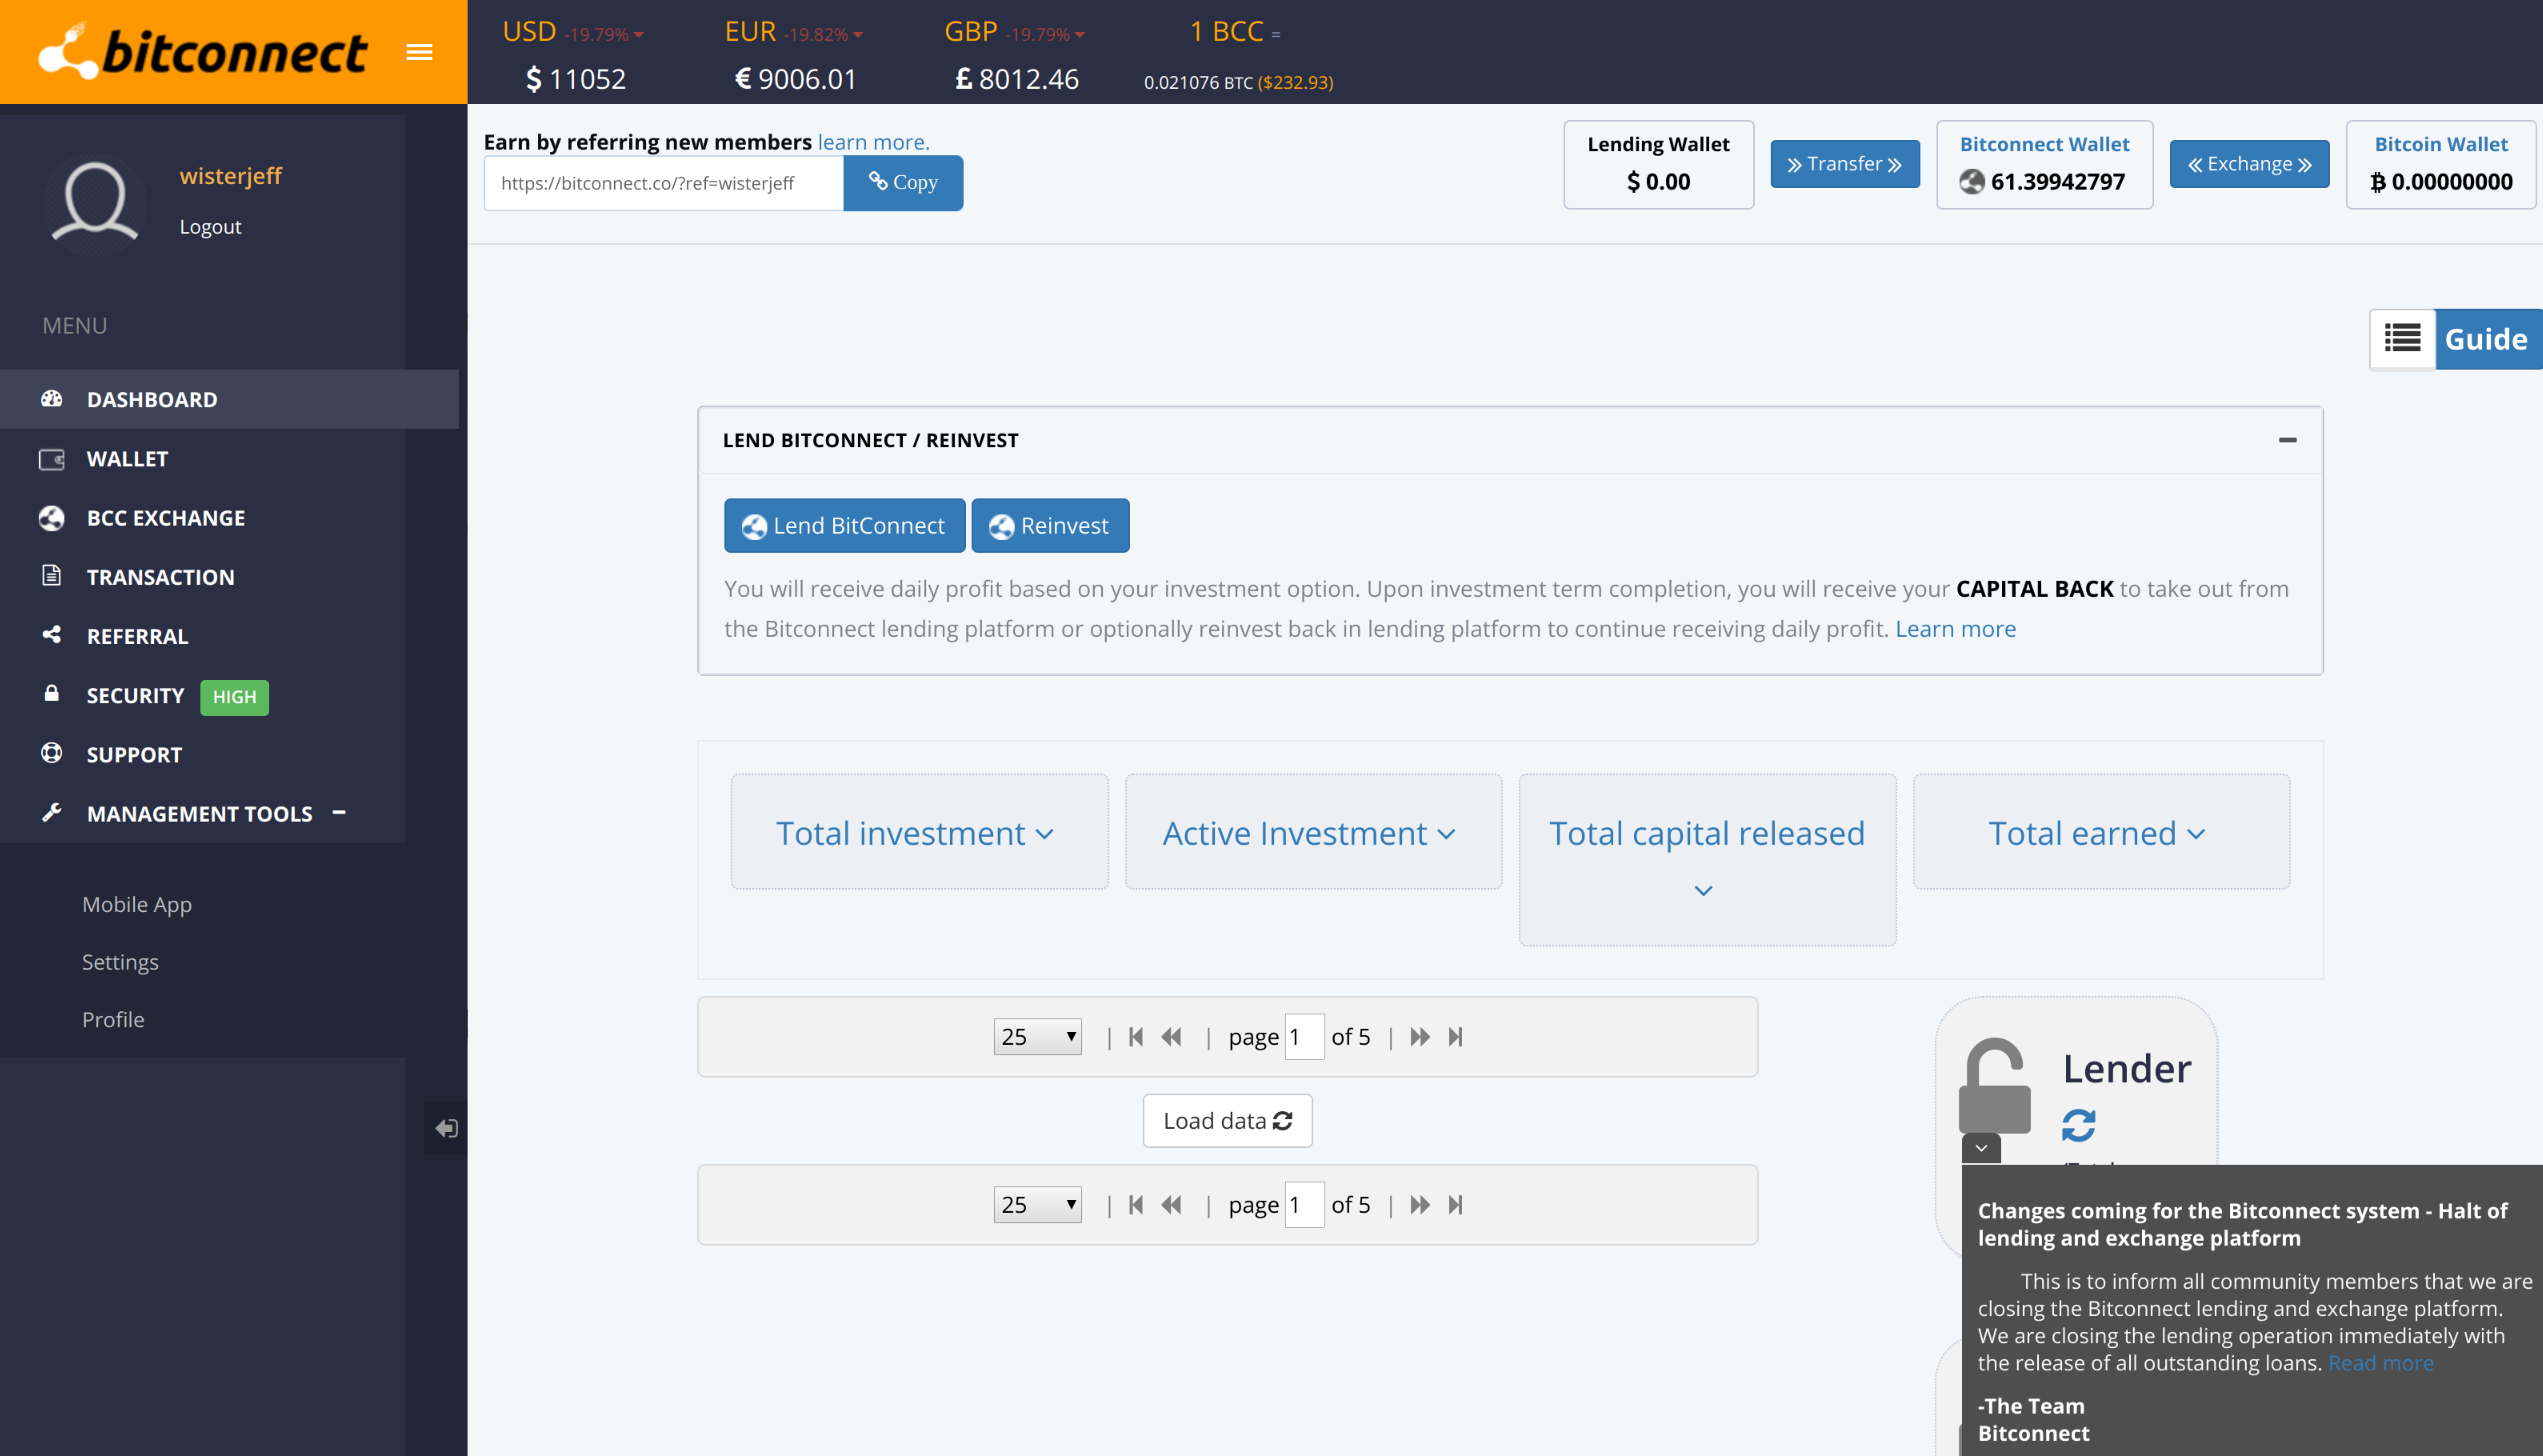Toggle the Guide view with the list icon

coord(2401,339)
